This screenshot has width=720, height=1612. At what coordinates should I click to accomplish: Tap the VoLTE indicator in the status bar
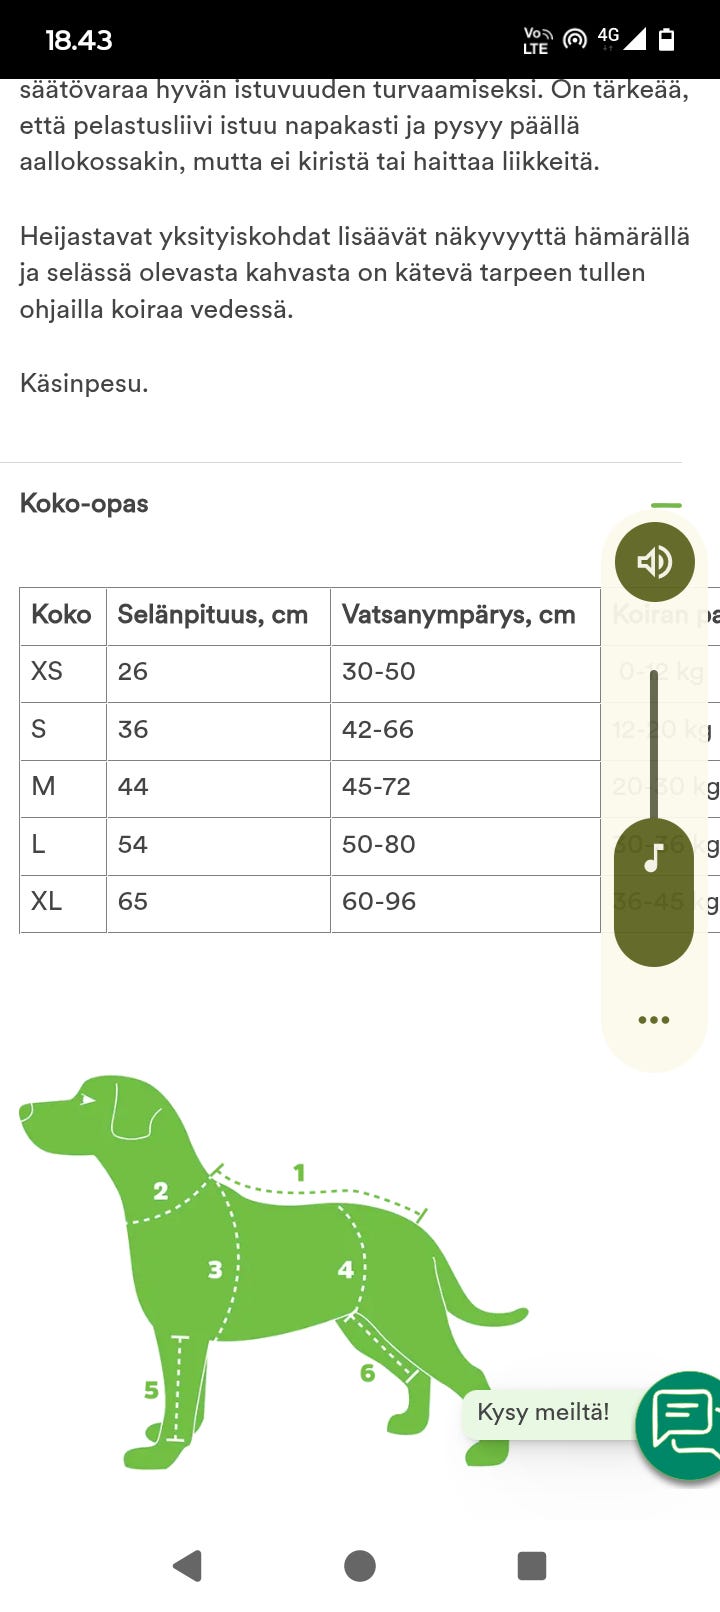[536, 40]
